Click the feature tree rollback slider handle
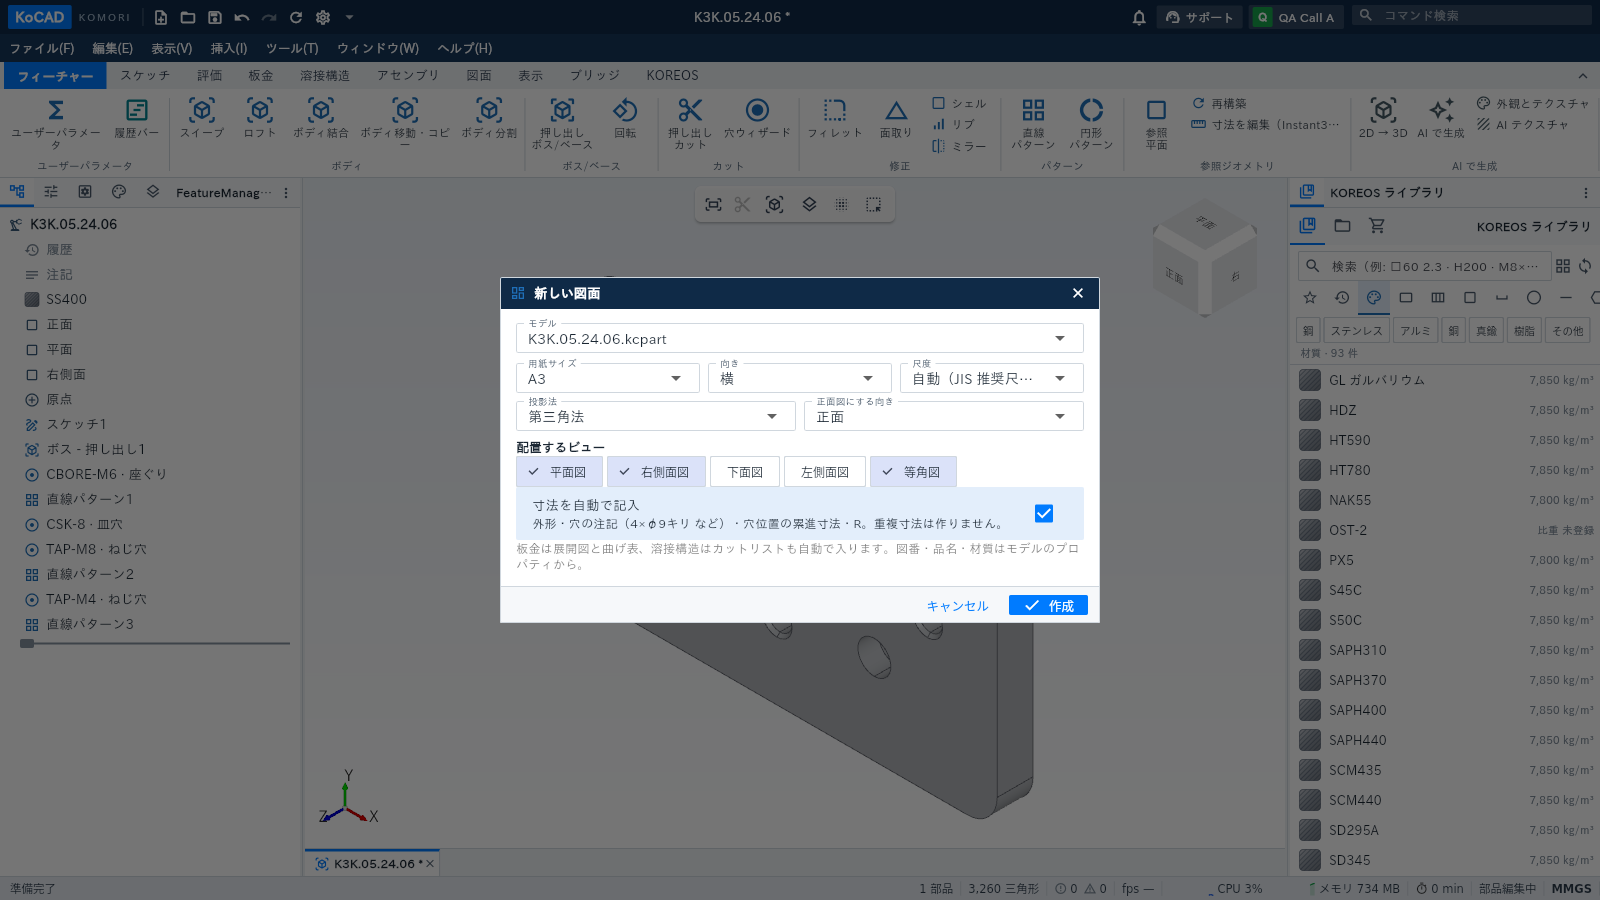The width and height of the screenshot is (1600, 900). point(27,644)
